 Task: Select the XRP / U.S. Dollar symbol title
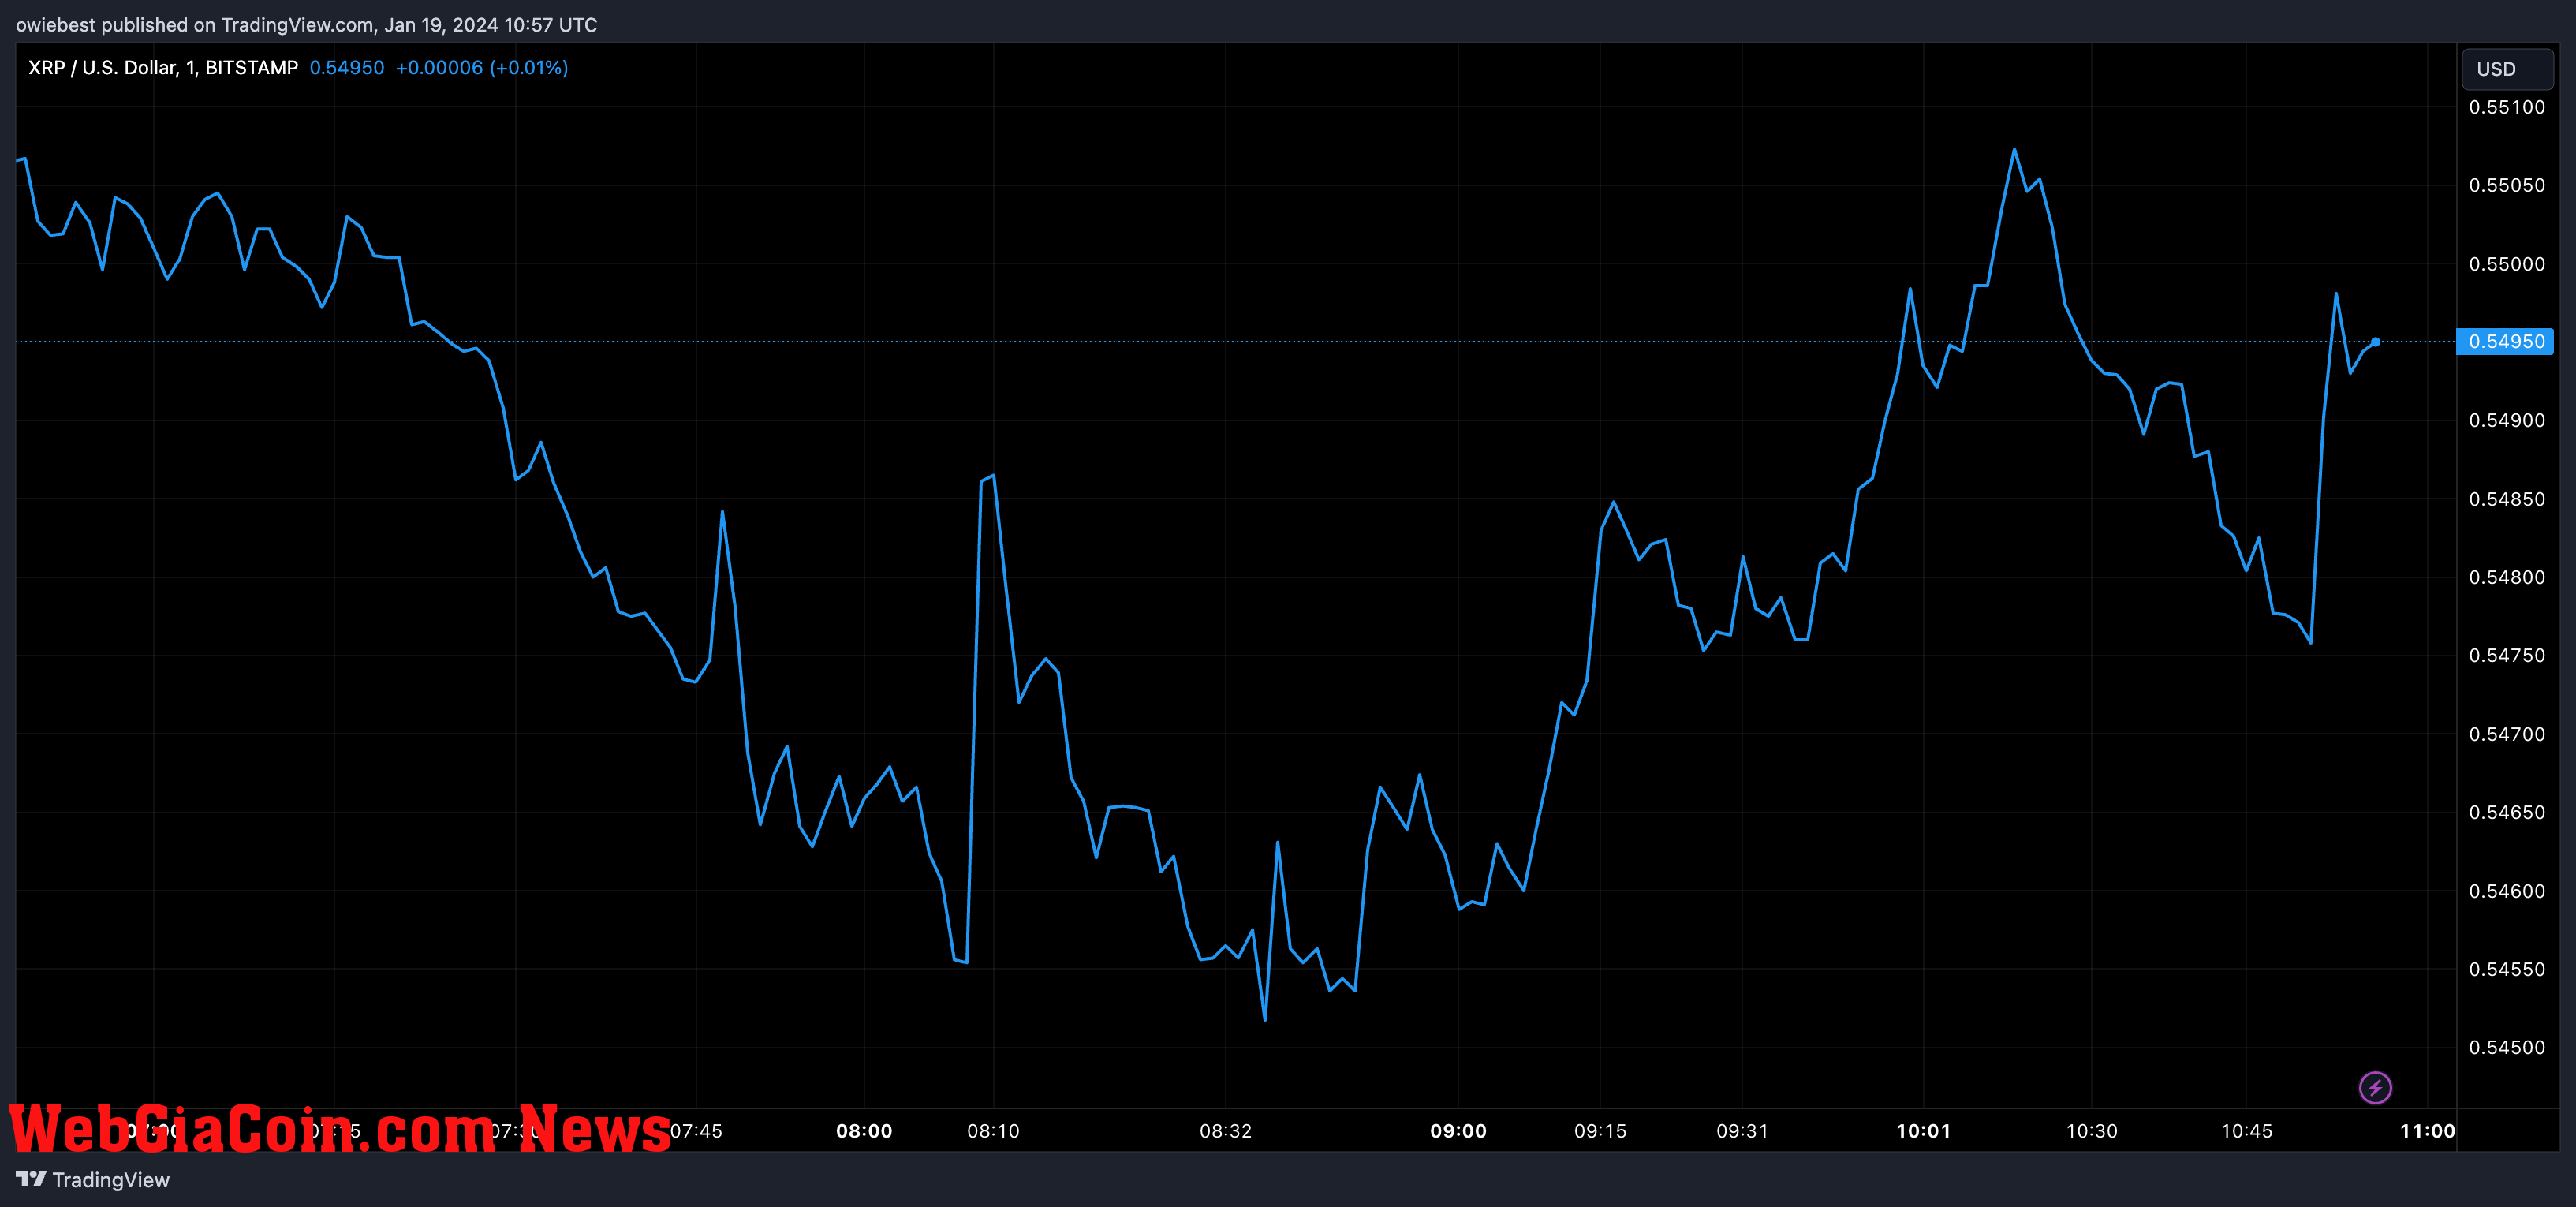(x=163, y=68)
